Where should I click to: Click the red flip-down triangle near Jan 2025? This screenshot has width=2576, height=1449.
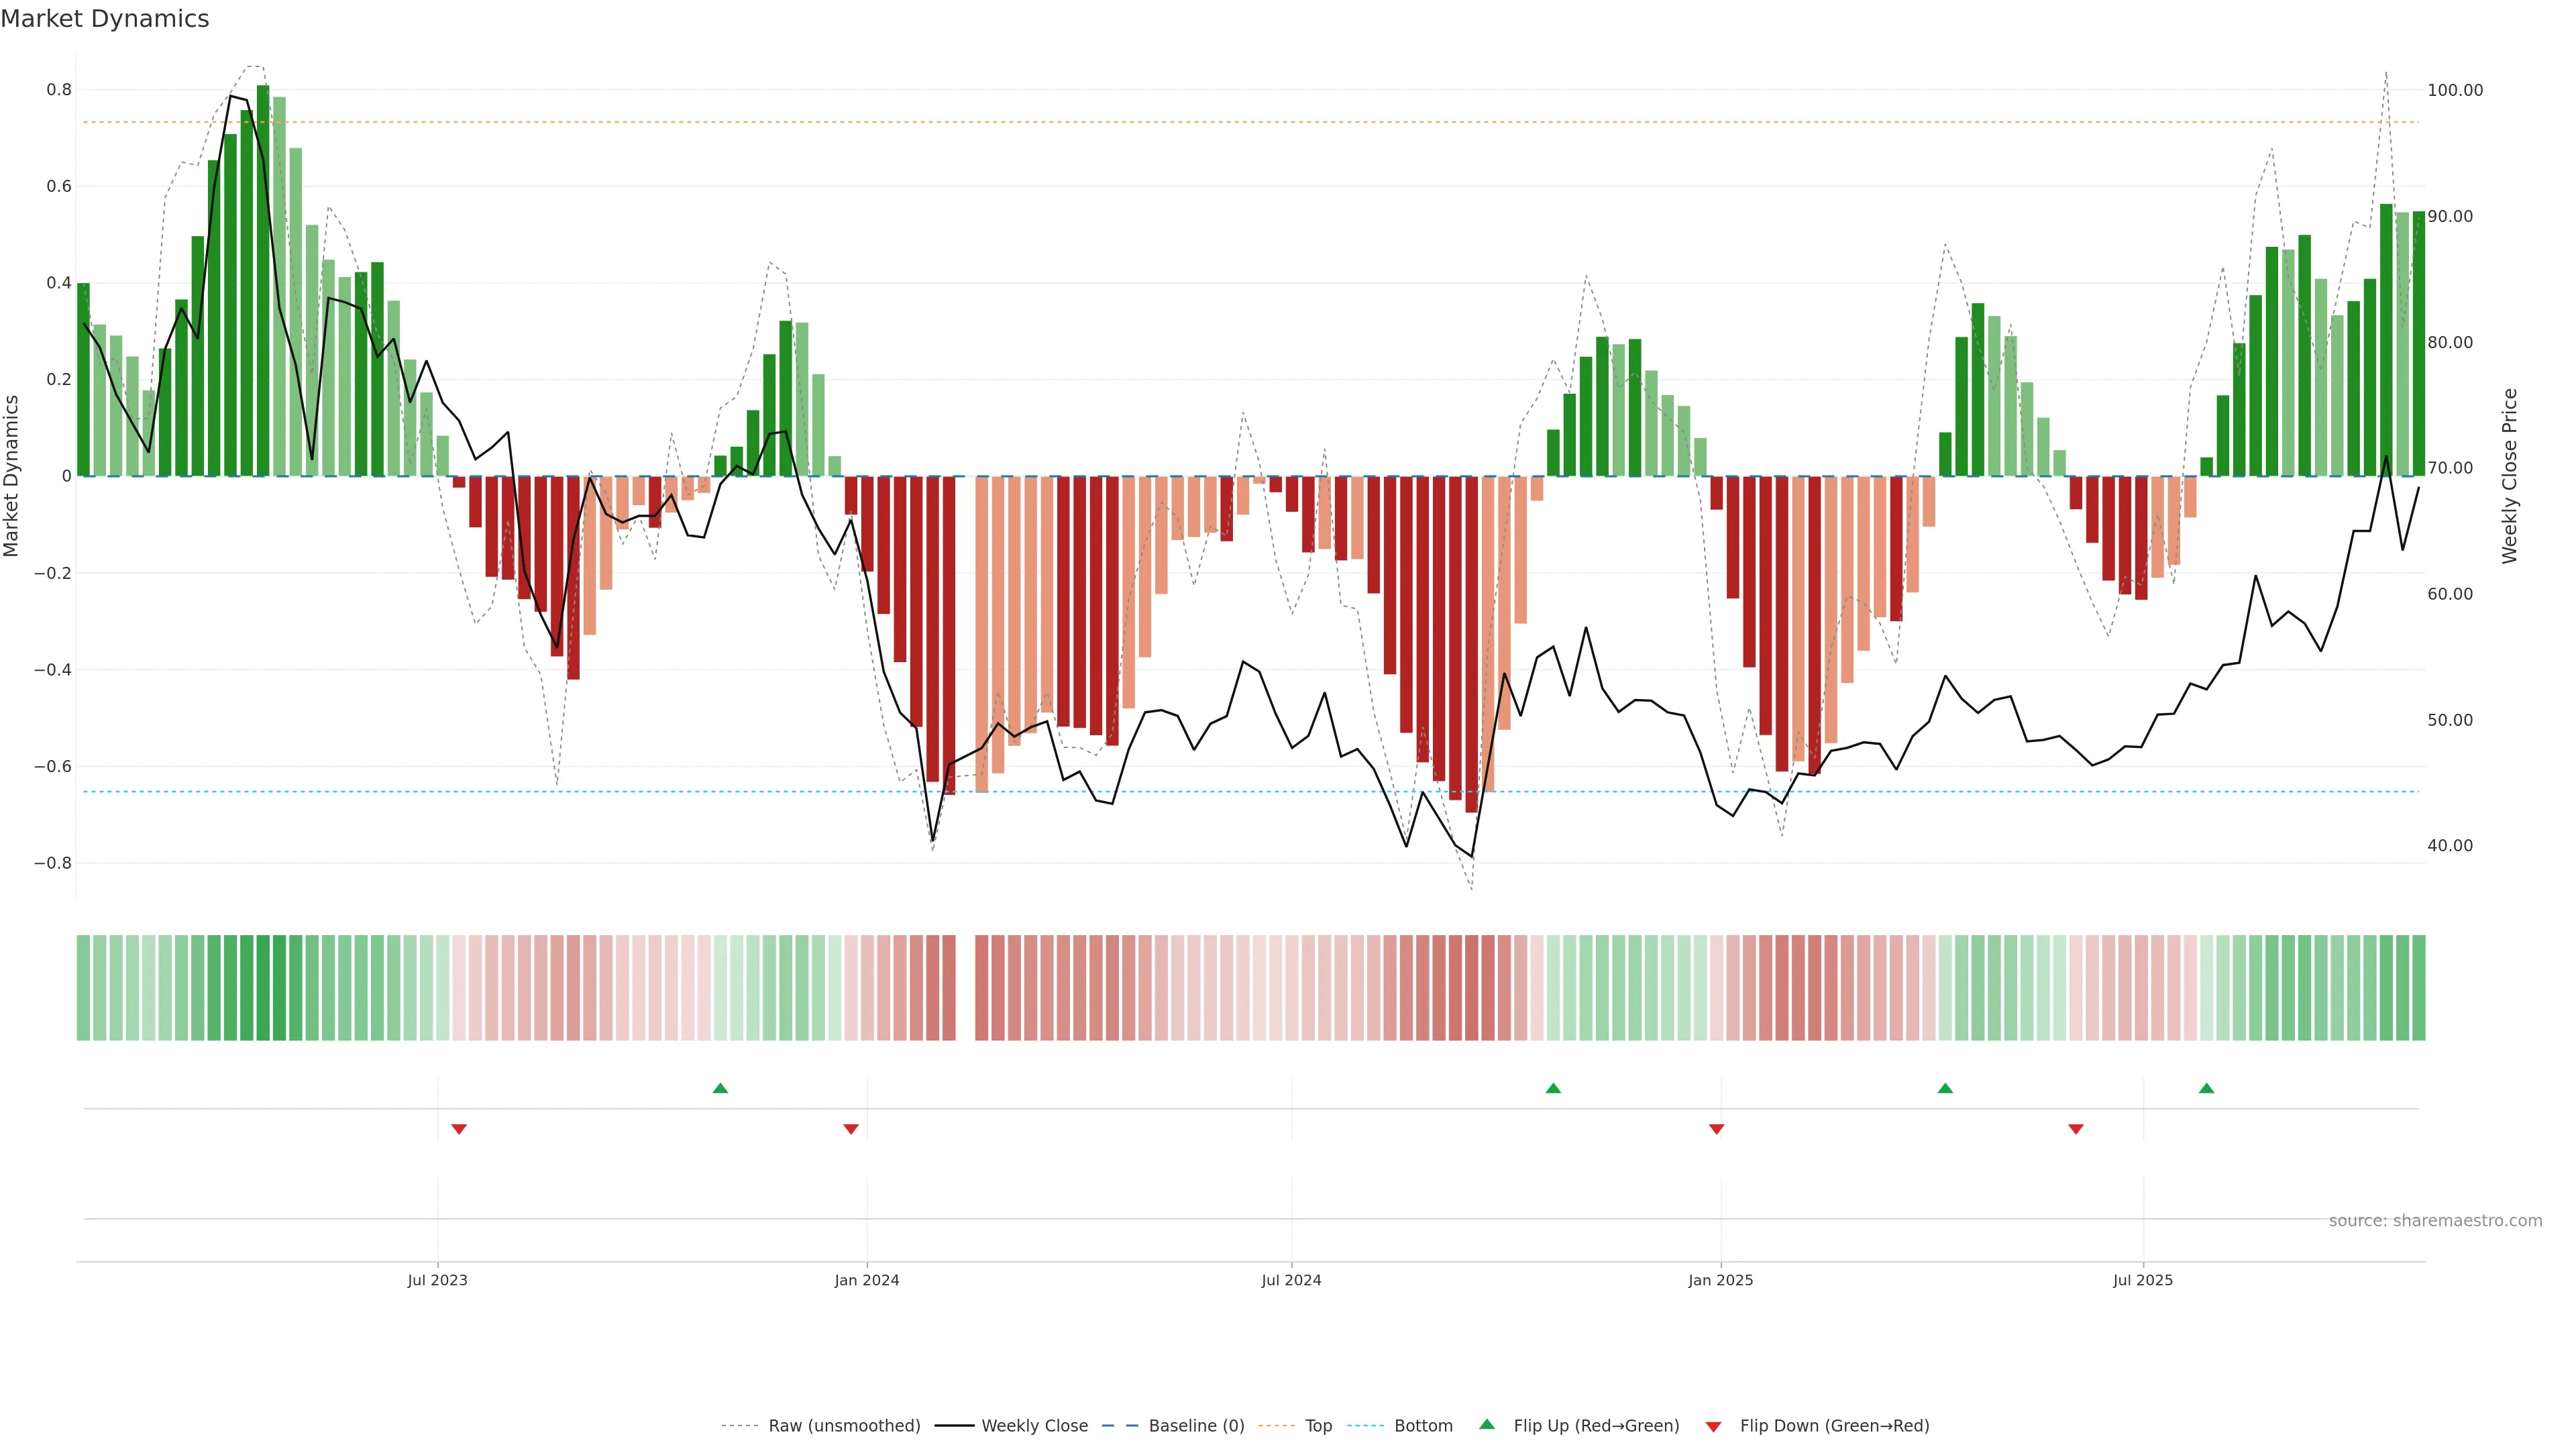(1716, 1129)
